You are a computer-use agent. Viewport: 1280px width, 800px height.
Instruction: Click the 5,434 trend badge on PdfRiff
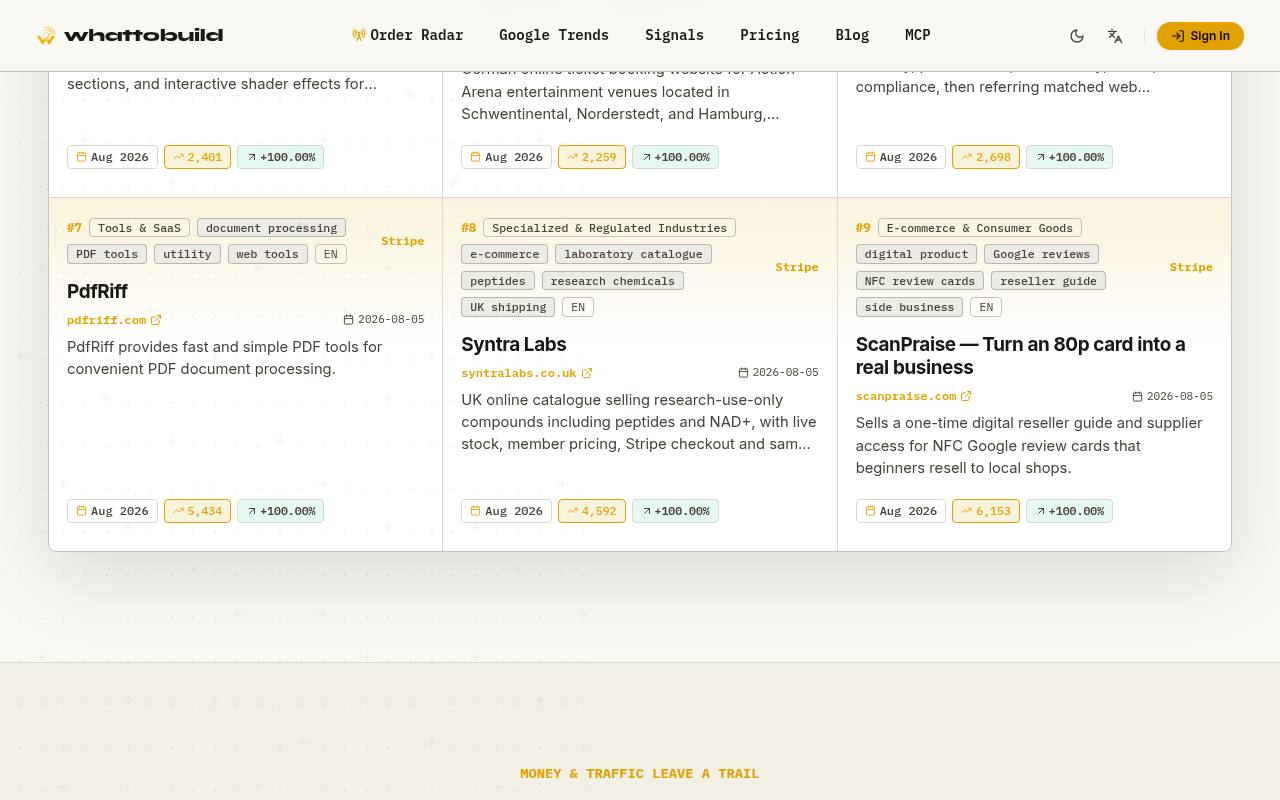click(x=197, y=511)
